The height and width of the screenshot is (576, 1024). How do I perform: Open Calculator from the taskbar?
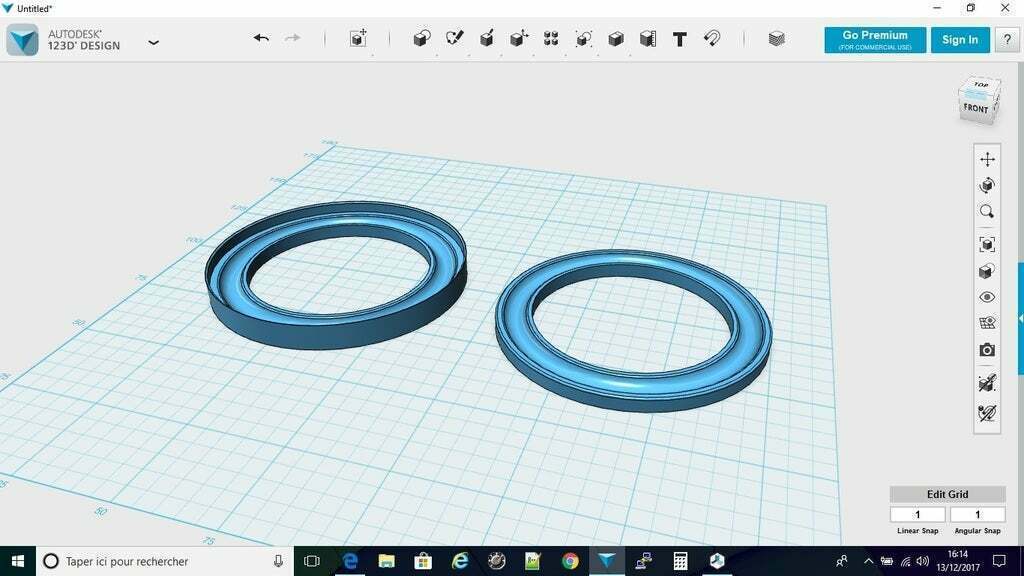680,561
